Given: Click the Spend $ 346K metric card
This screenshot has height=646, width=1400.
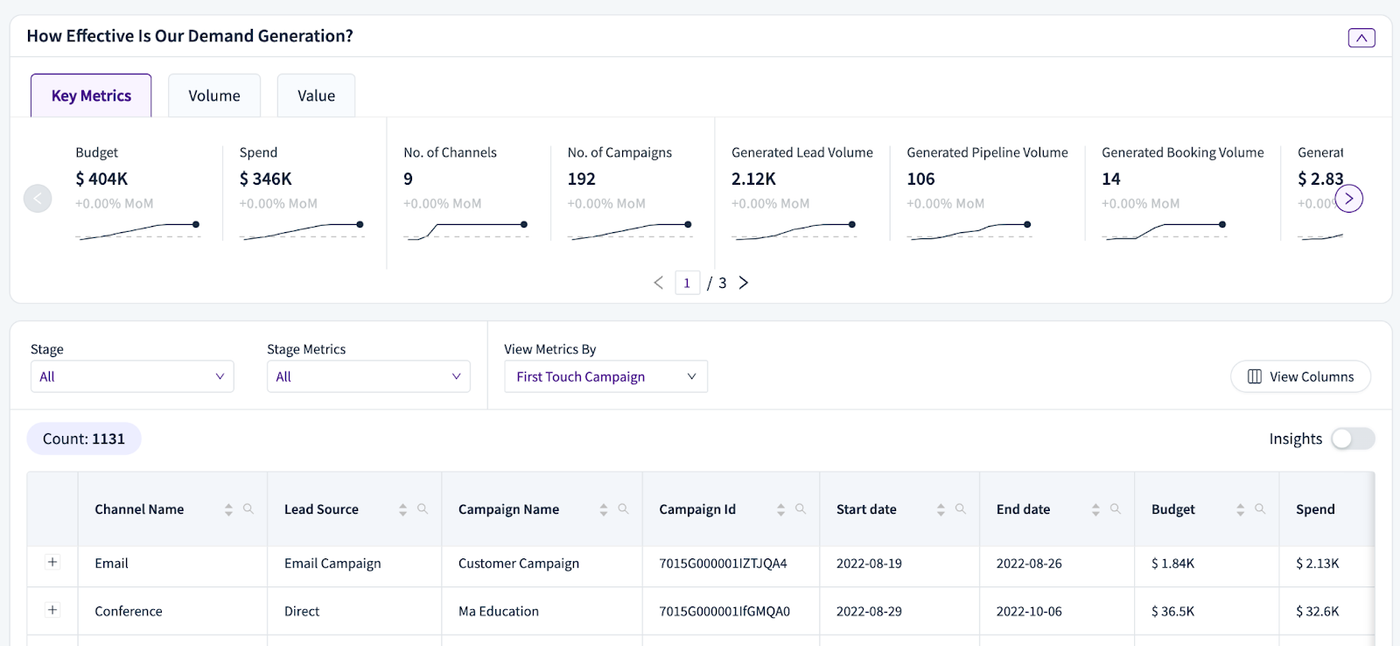Looking at the screenshot, I should [302, 193].
